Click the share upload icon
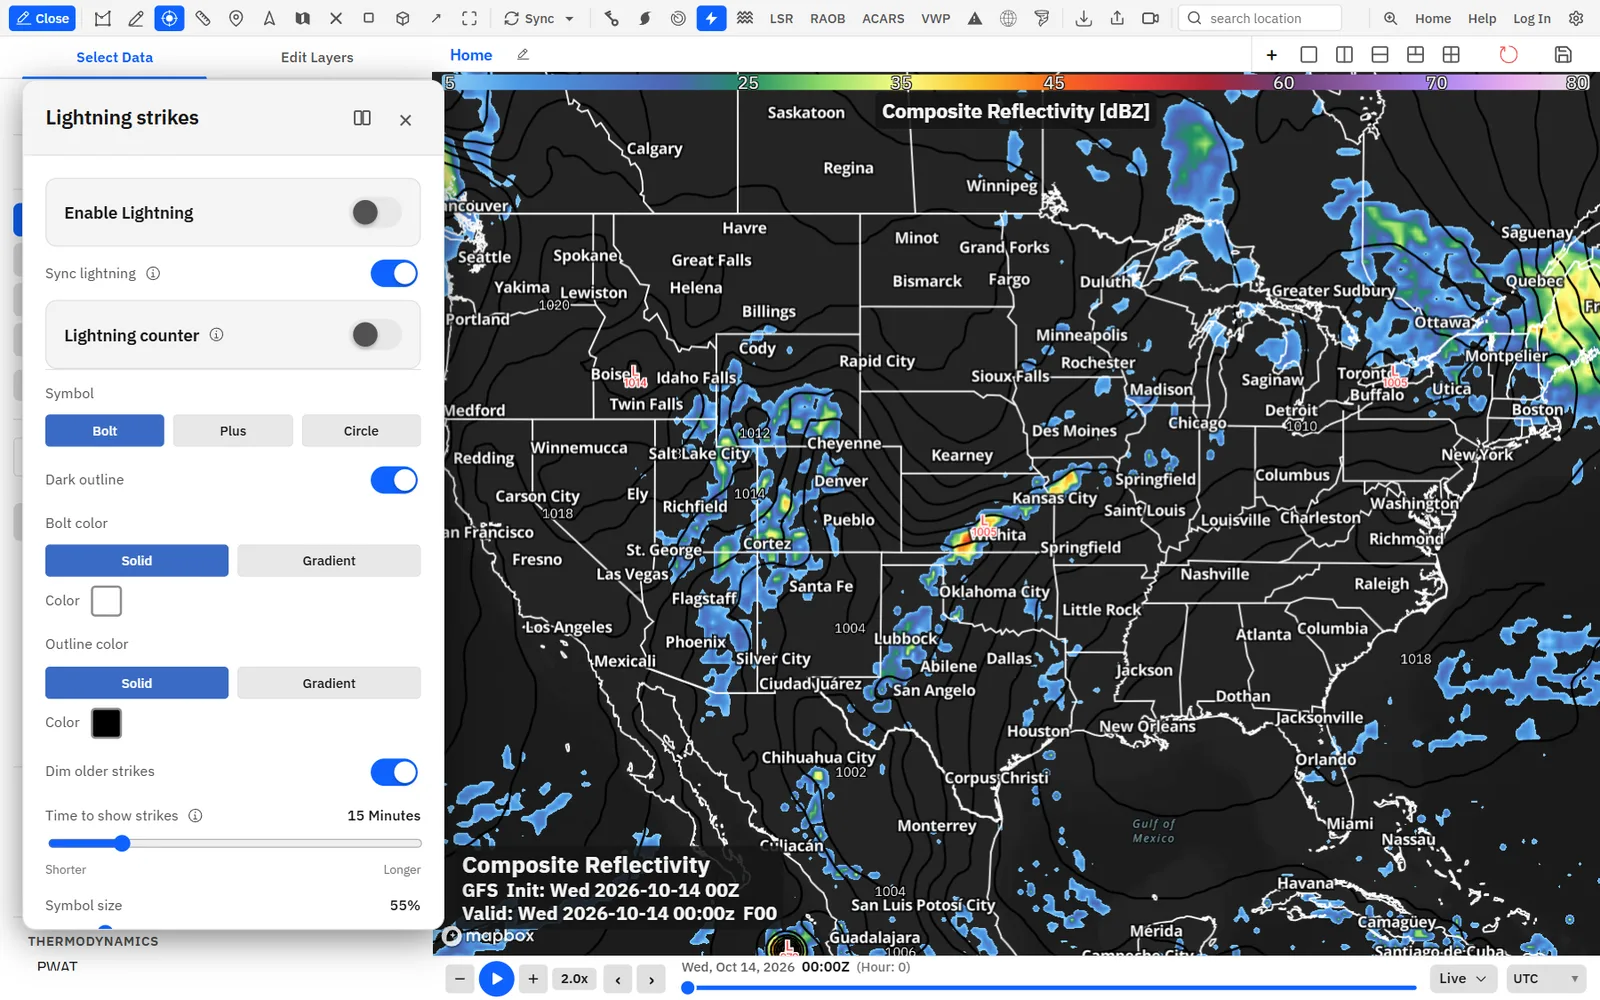 [1117, 18]
